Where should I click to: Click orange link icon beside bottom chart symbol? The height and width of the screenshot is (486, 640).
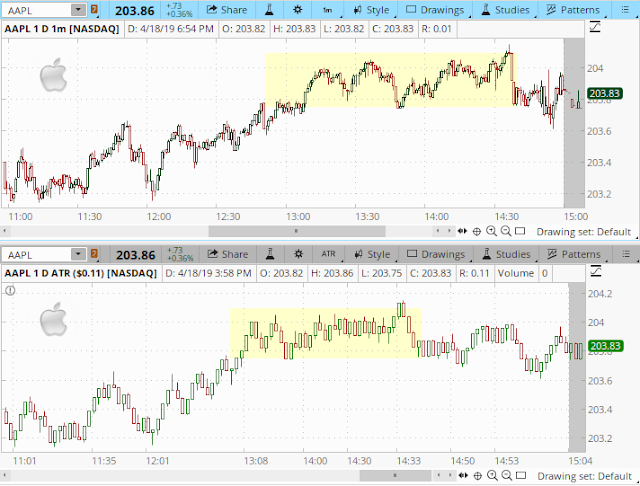[94, 255]
